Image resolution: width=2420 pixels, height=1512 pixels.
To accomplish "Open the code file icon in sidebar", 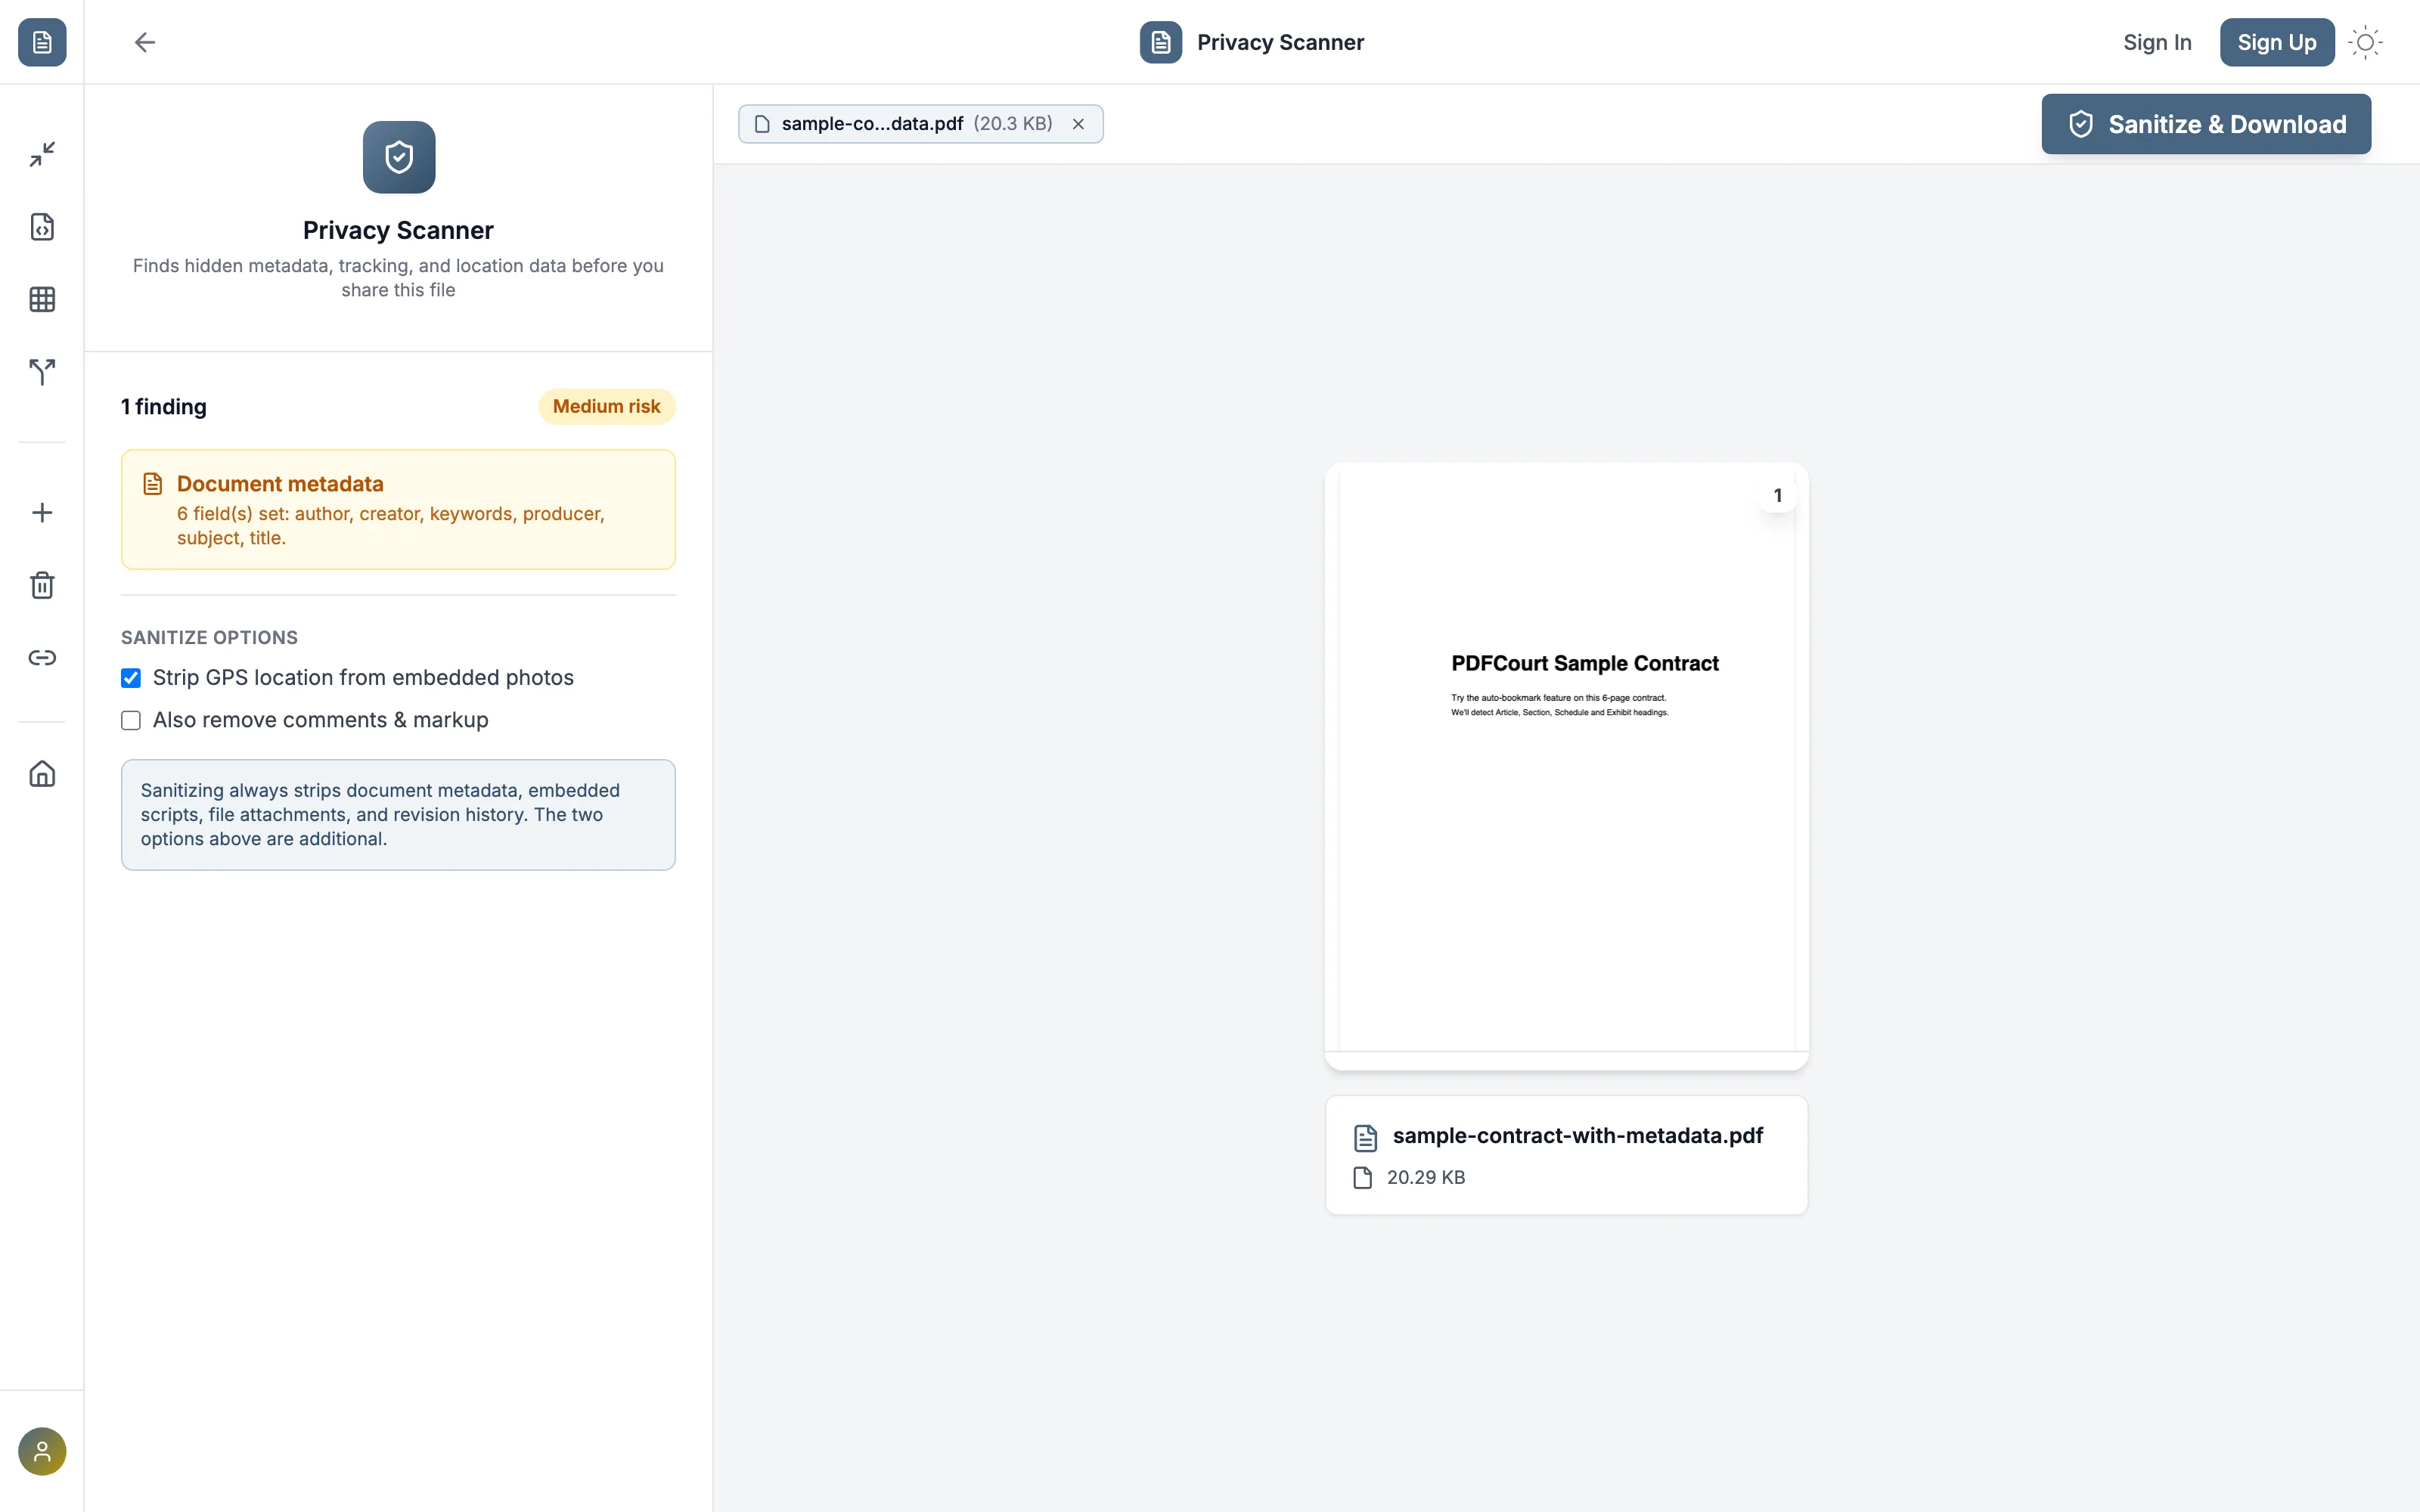I will pos(42,227).
